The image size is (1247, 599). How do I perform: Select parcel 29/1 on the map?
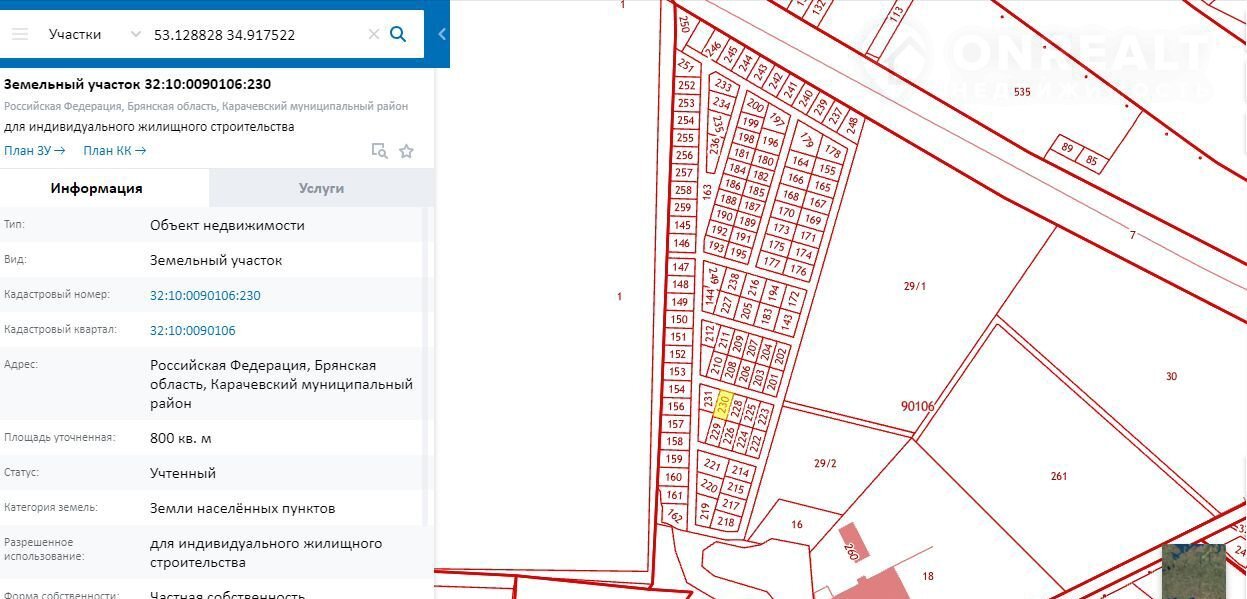(914, 287)
